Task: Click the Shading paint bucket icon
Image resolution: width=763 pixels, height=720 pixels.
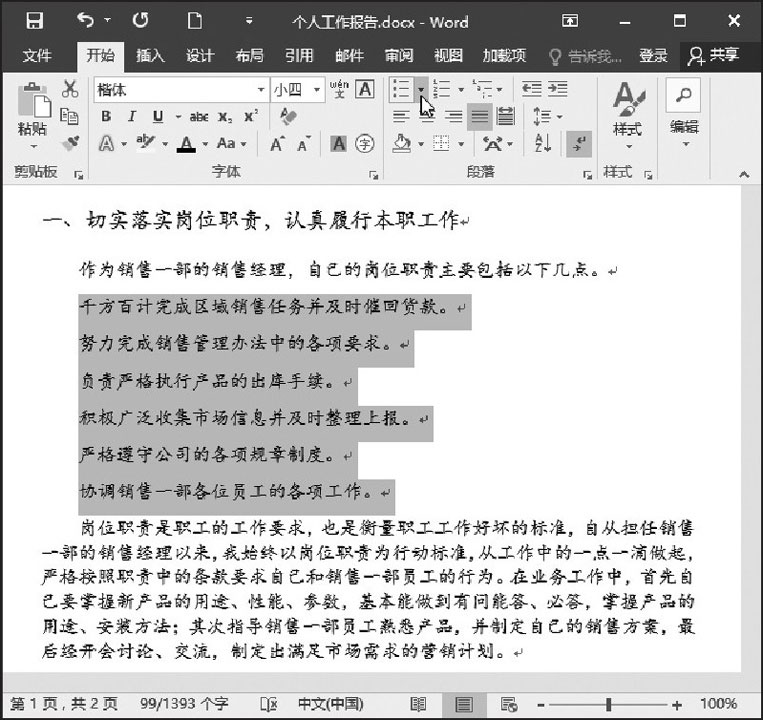Action: point(402,143)
